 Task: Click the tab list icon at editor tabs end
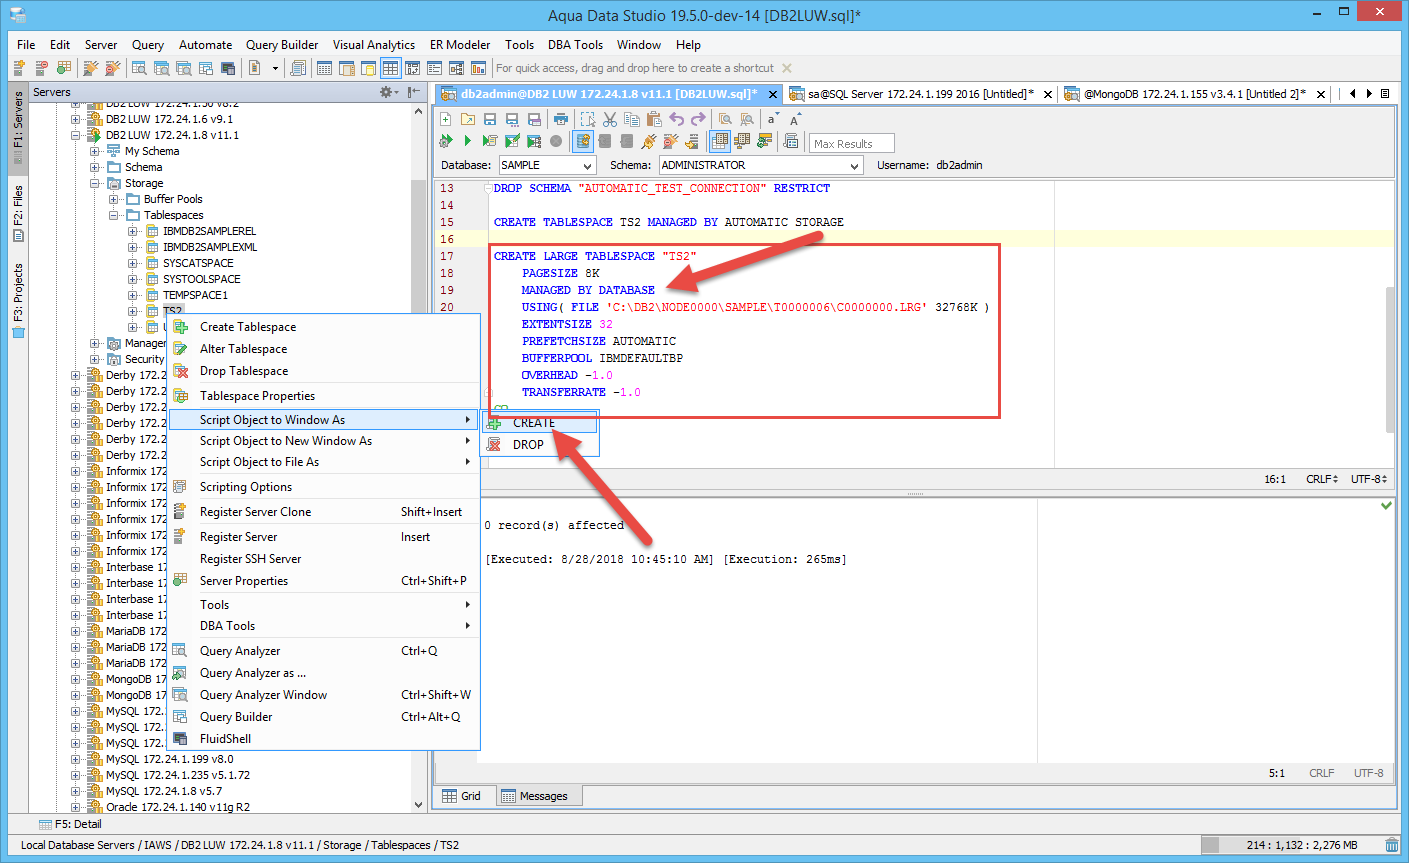[x=1385, y=94]
